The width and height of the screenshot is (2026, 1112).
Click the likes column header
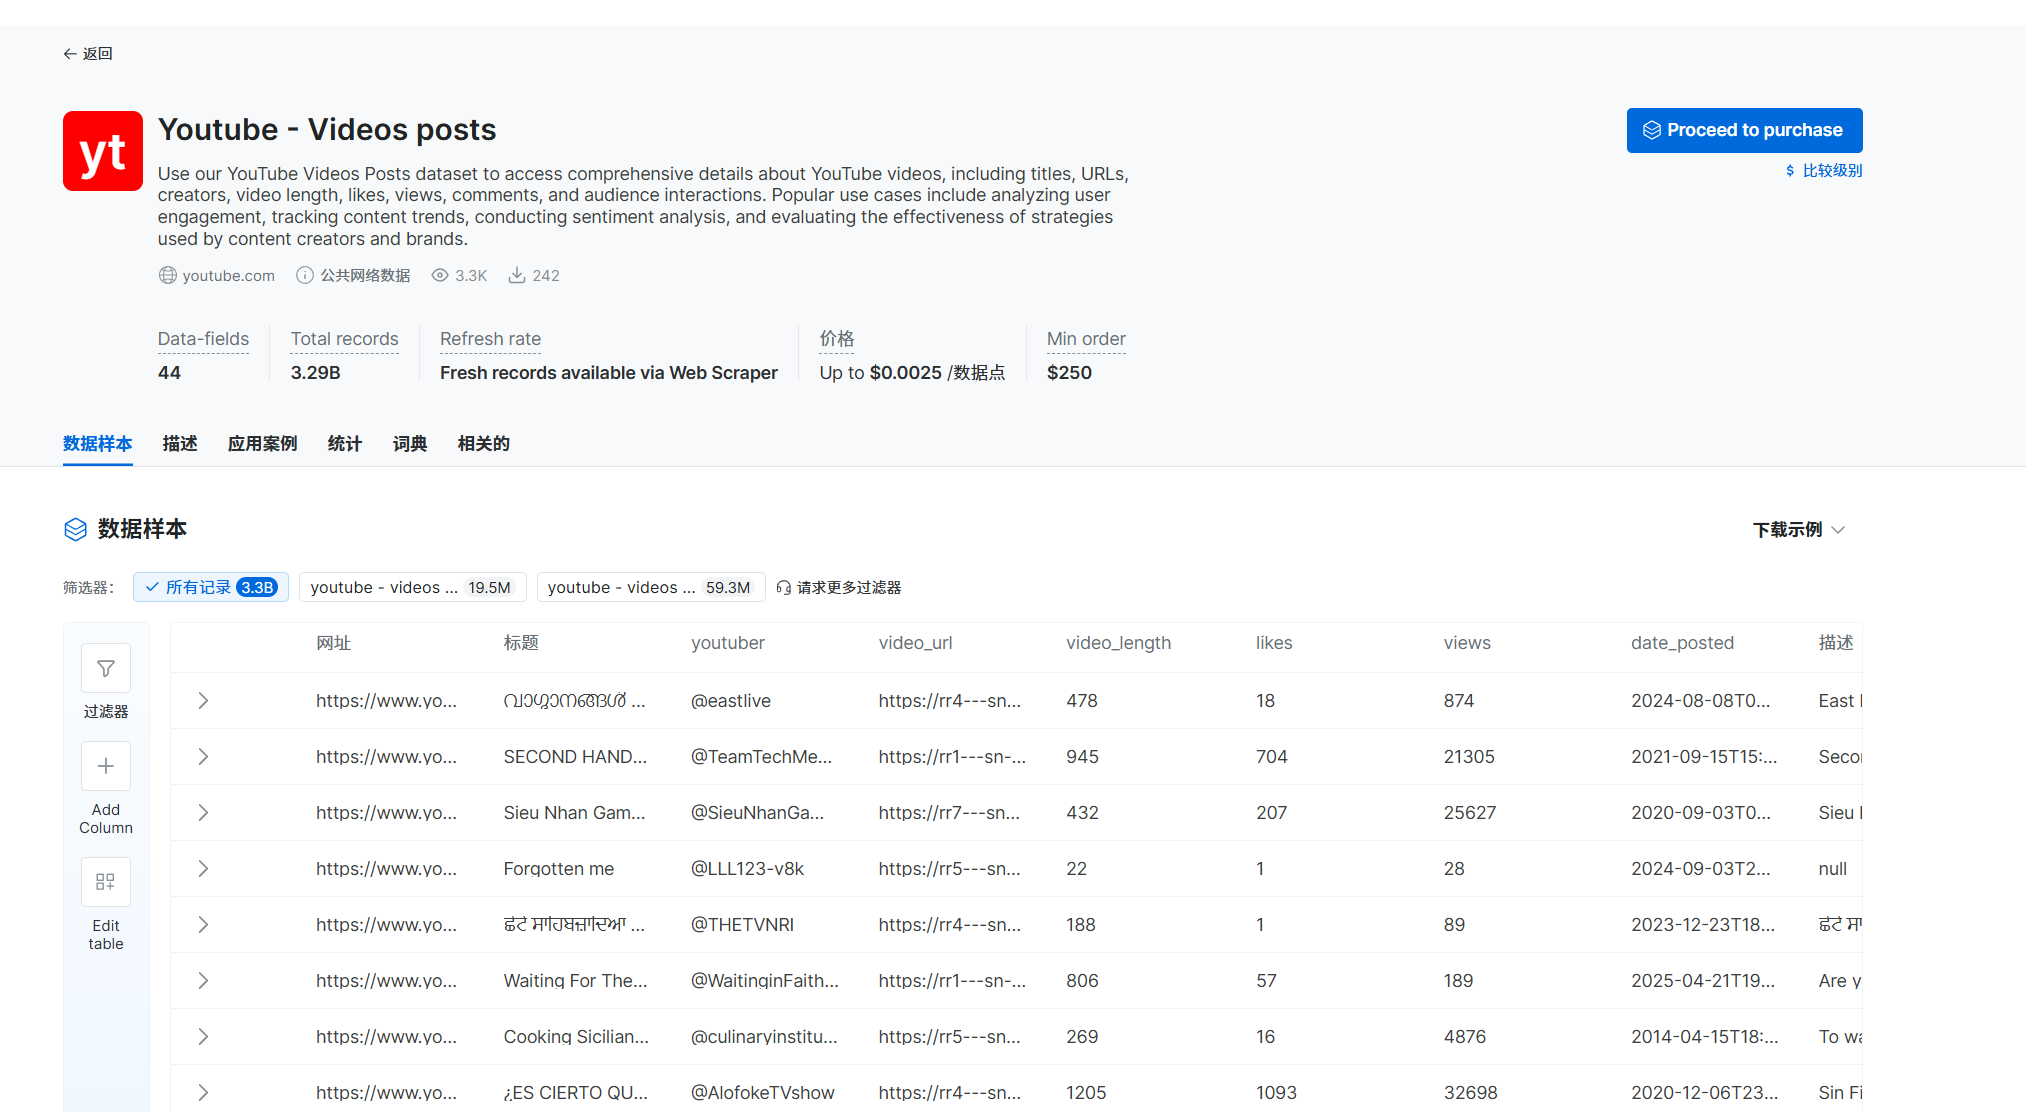1274,643
